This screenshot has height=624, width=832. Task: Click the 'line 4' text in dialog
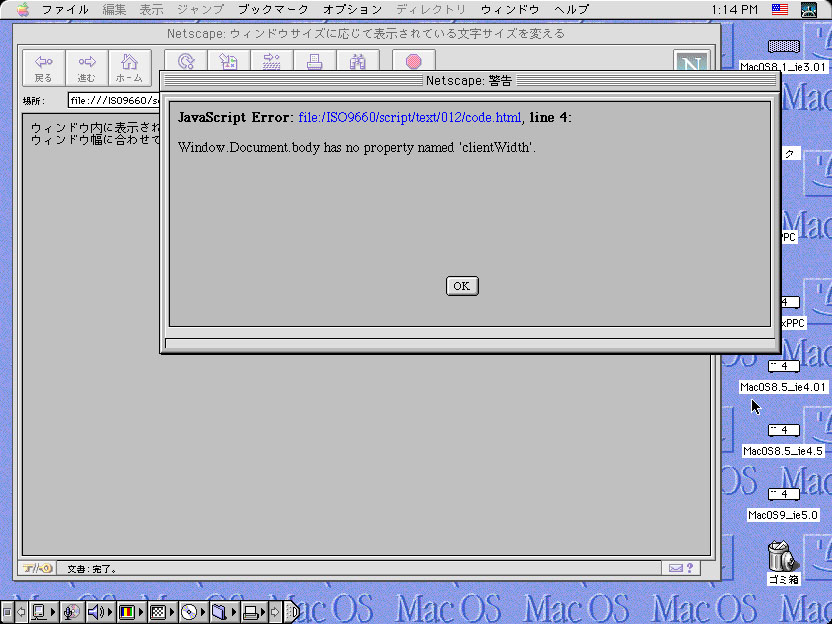(549, 117)
